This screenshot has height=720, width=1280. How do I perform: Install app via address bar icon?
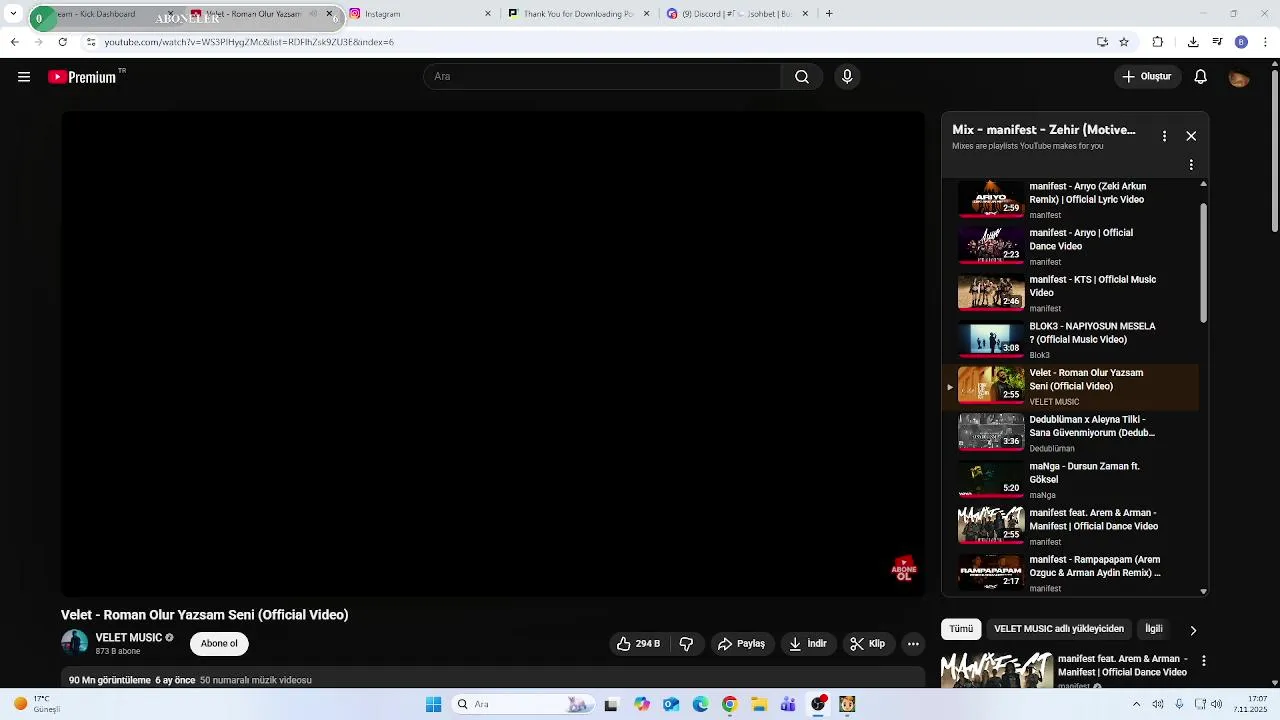coord(1102,42)
